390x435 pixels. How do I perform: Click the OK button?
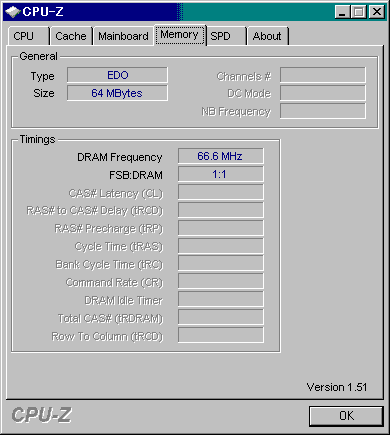click(346, 416)
